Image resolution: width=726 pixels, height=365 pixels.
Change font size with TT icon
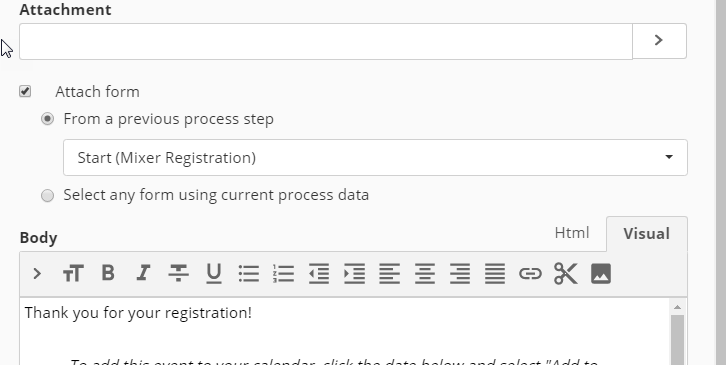pyautogui.click(x=73, y=274)
